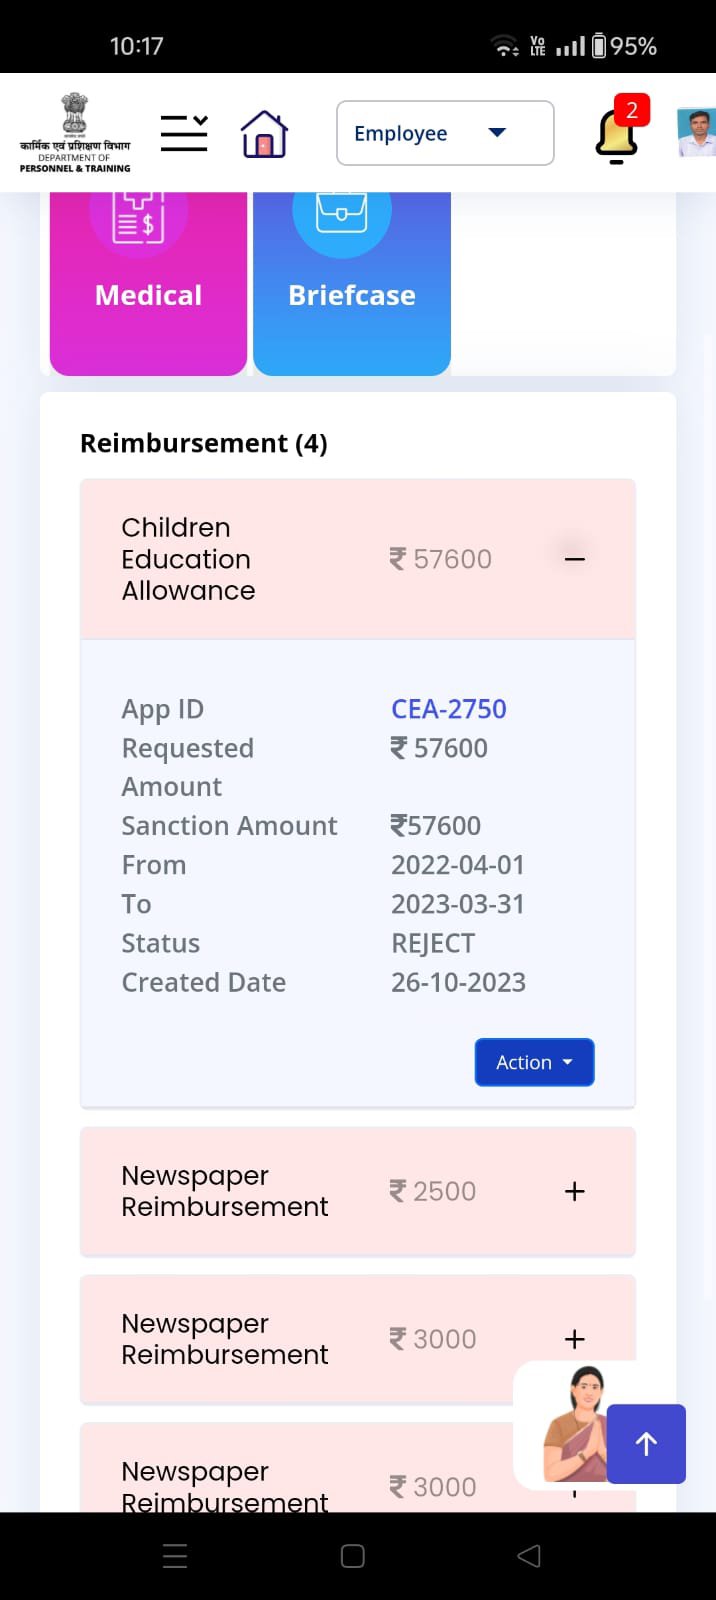
Task: Open the user profile photo
Action: pyautogui.click(x=697, y=133)
